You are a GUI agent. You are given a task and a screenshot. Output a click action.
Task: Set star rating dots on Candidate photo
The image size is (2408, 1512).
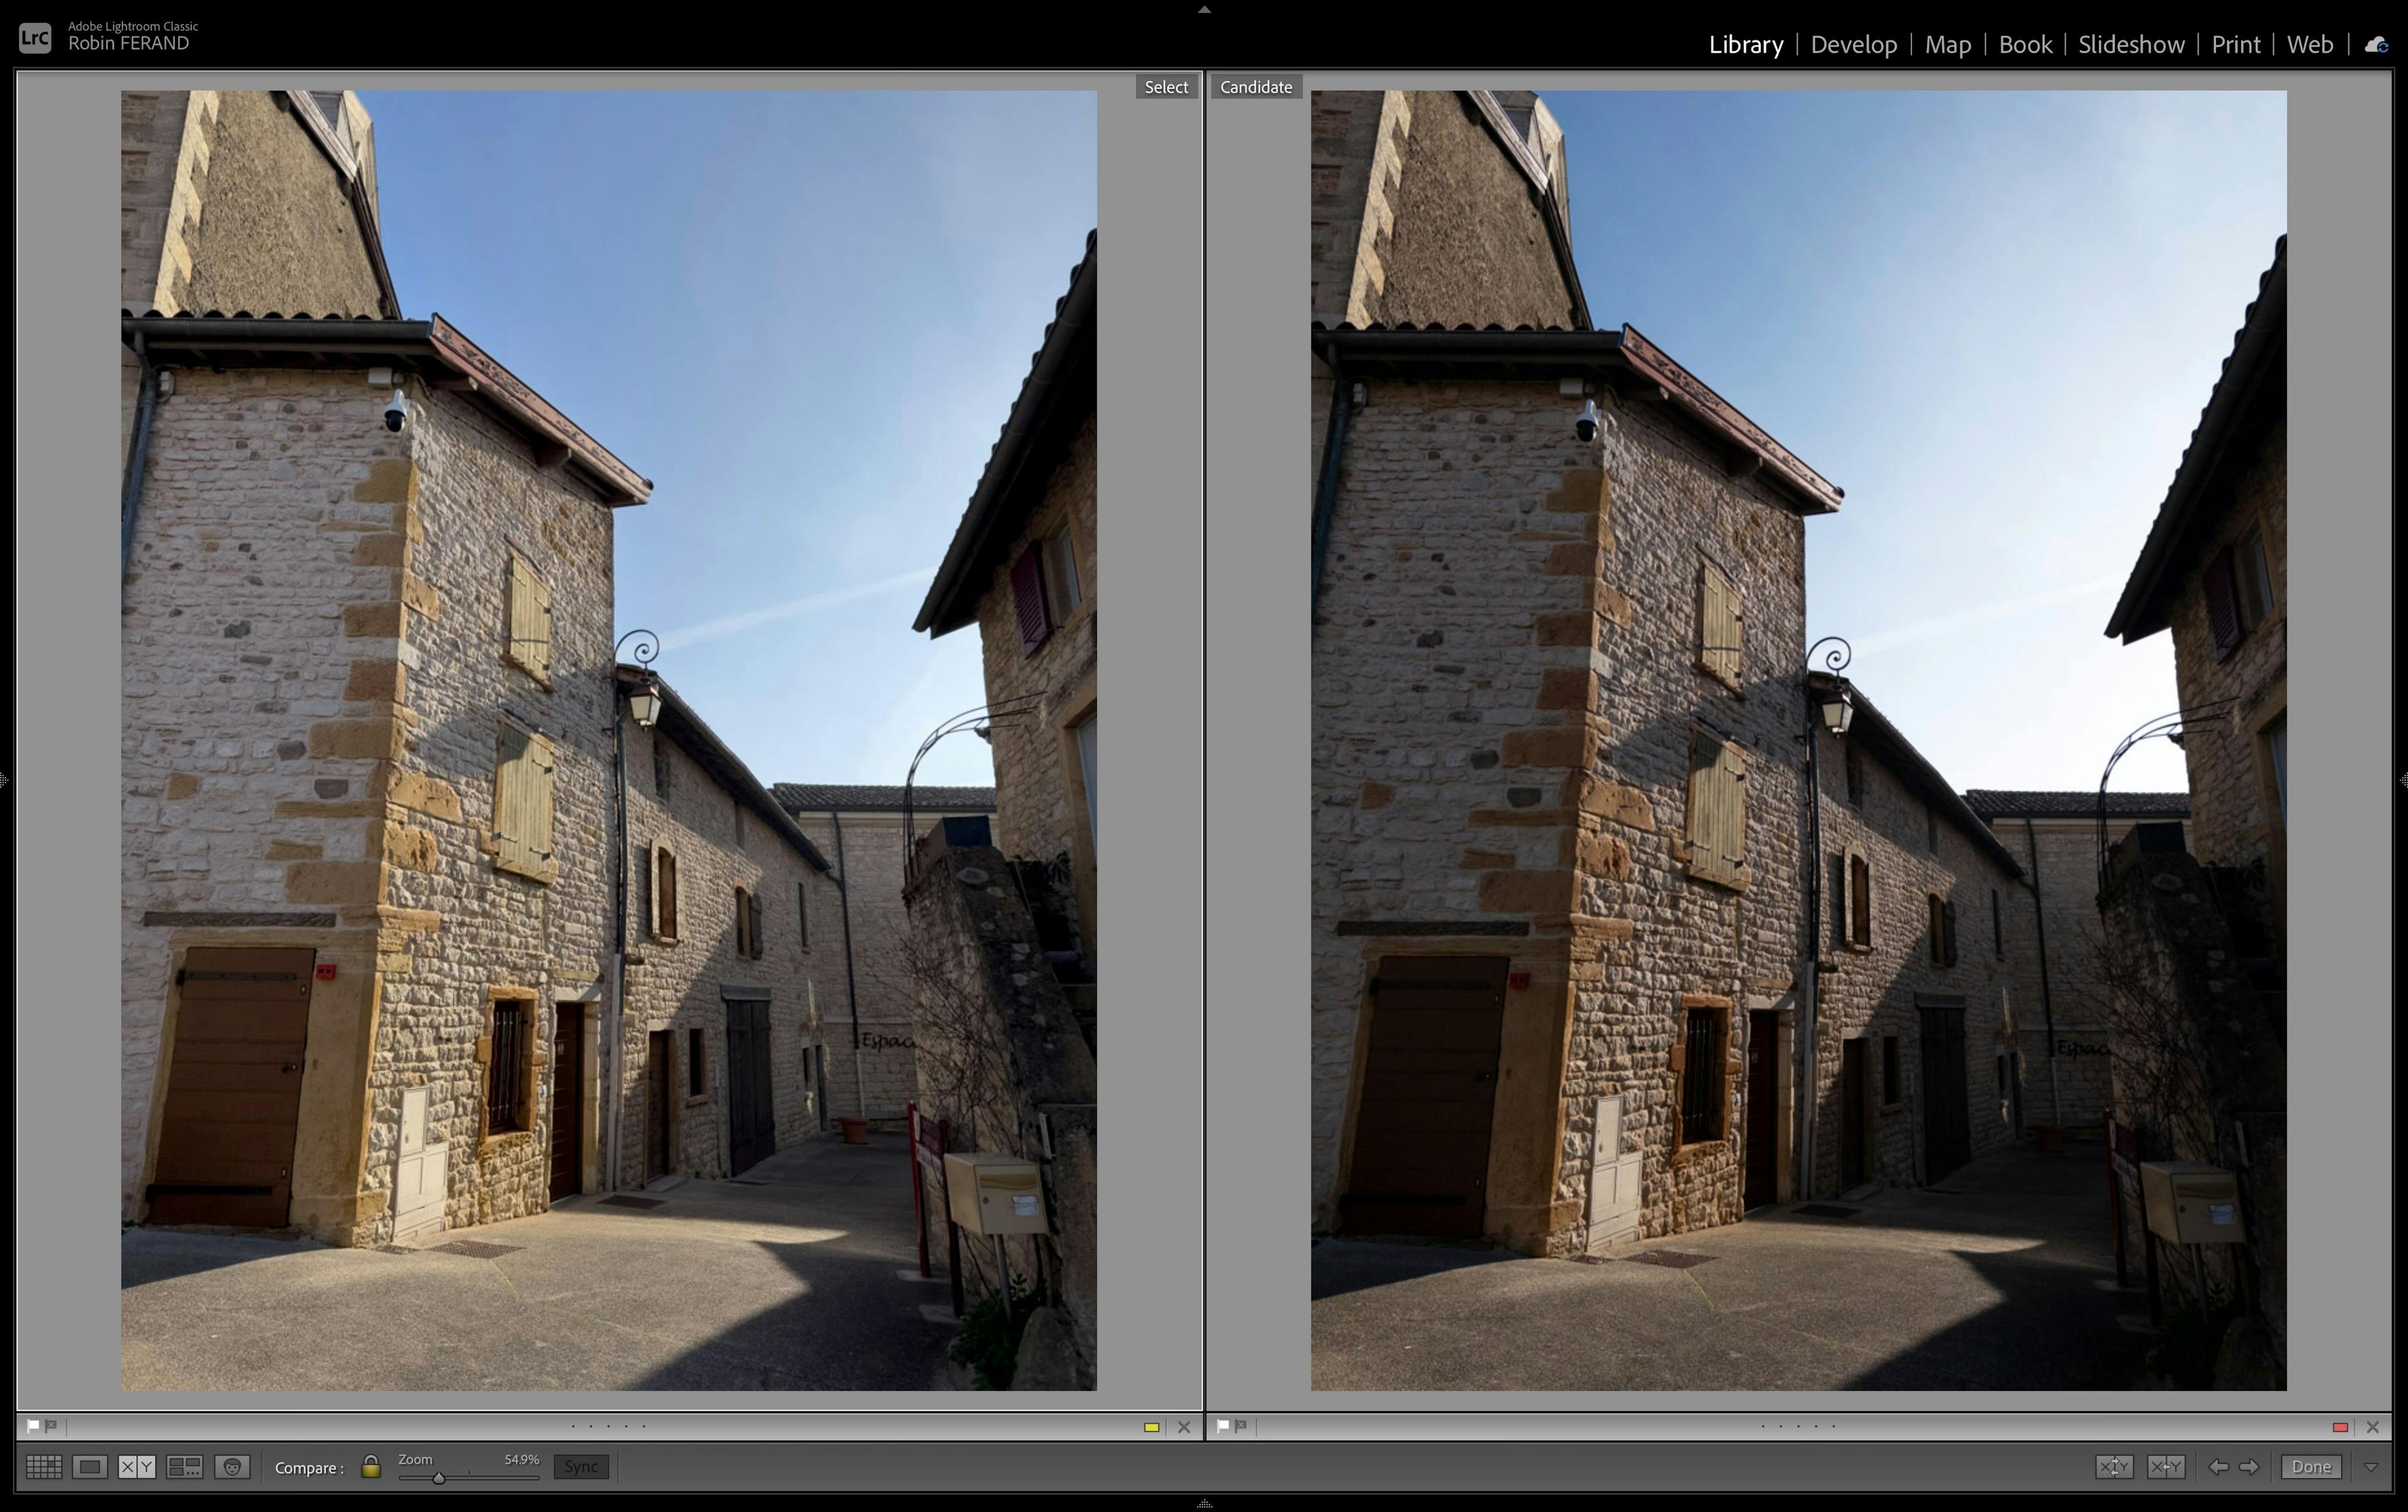[1798, 1427]
